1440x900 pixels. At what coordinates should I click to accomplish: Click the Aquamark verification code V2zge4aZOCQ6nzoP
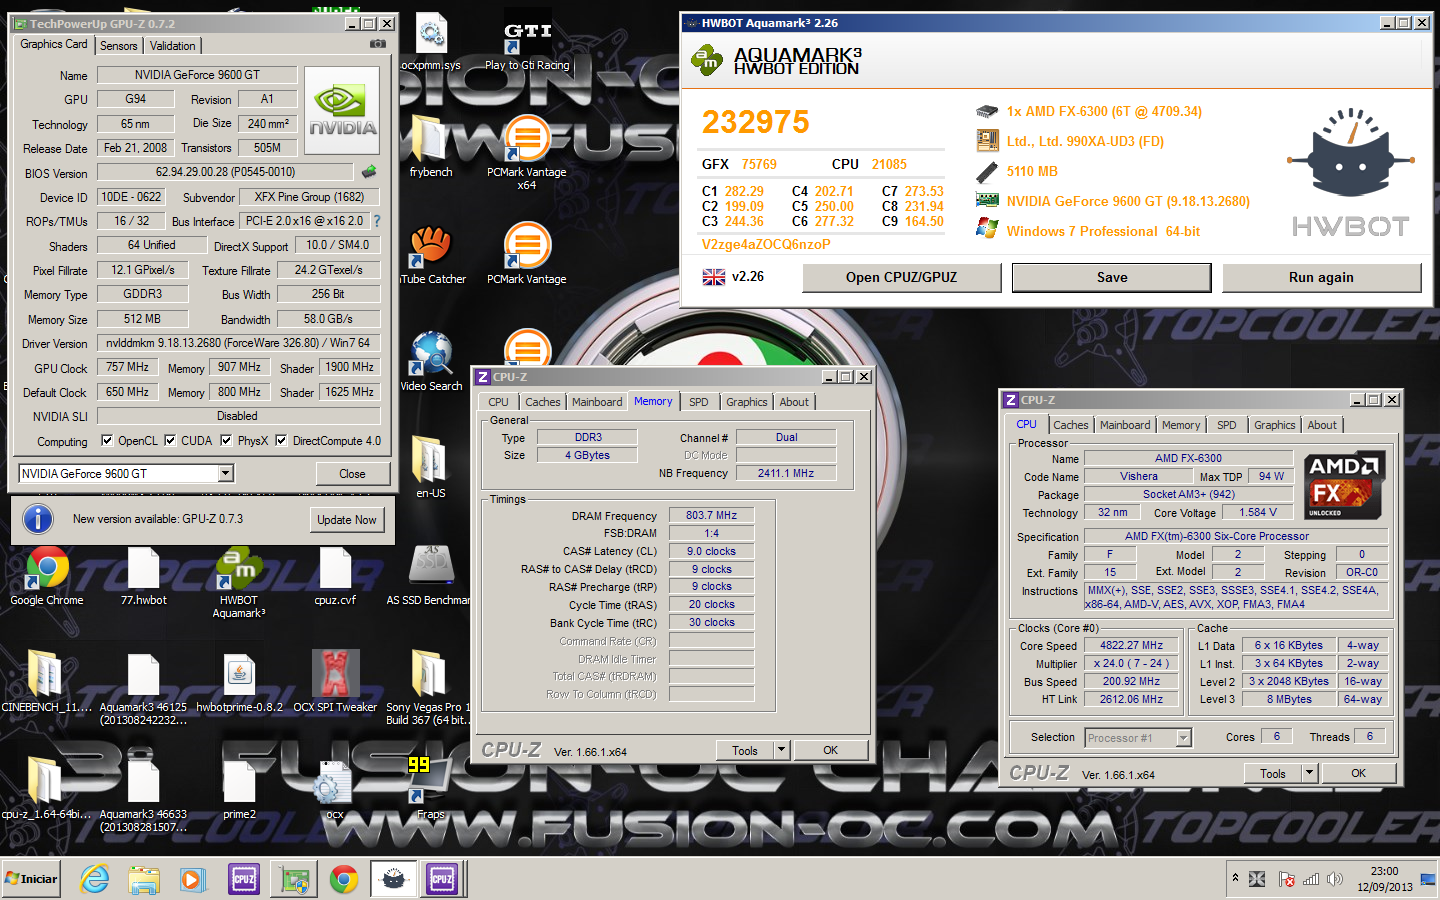766,244
